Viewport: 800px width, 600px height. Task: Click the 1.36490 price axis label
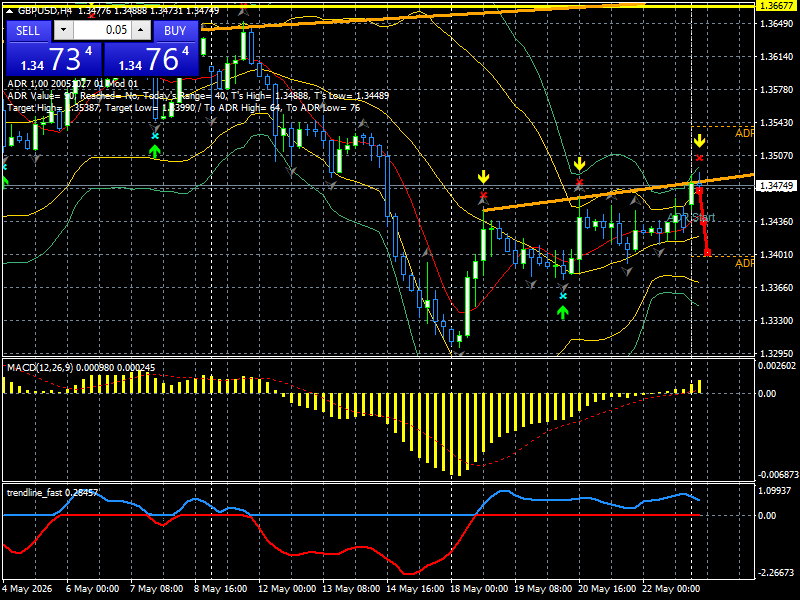click(x=776, y=23)
